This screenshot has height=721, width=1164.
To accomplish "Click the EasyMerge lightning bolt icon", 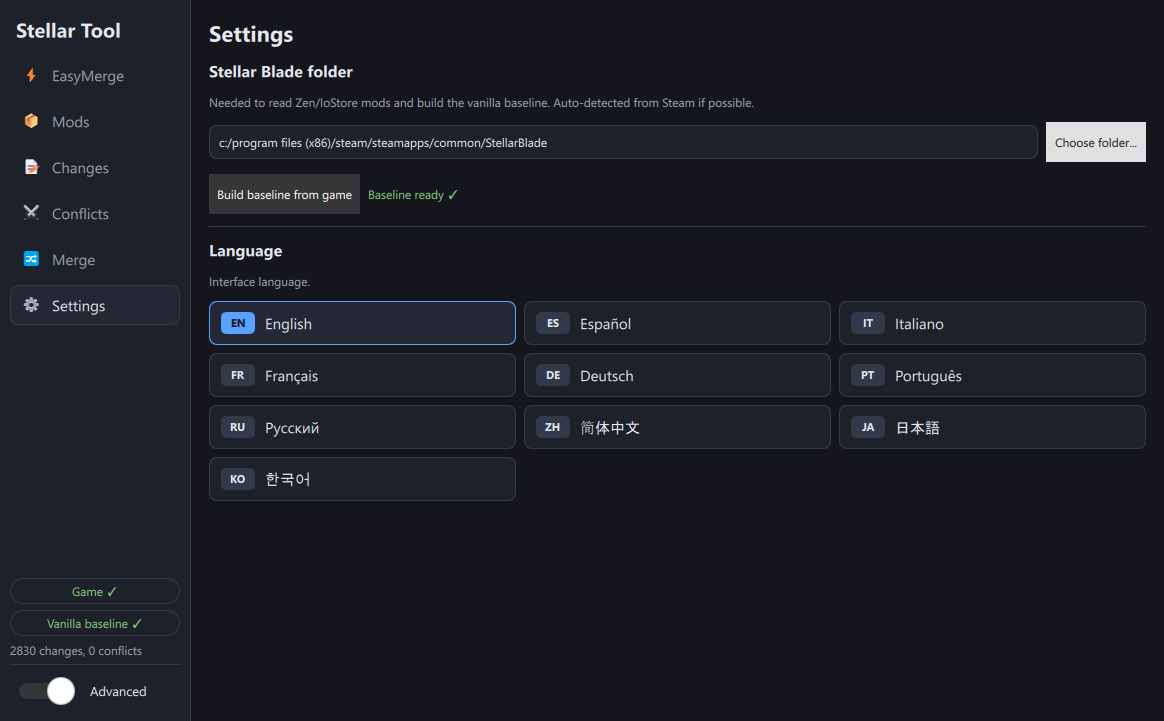I will (31, 75).
